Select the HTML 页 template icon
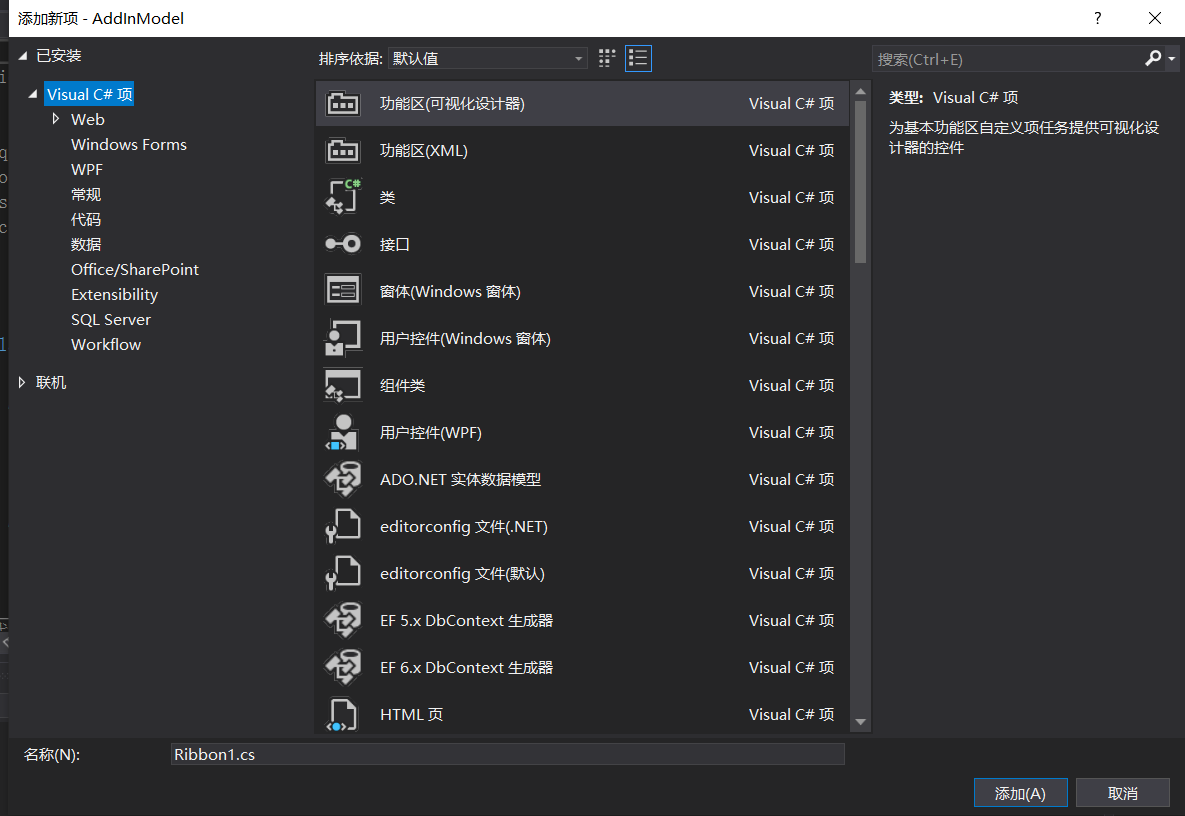Screen dimensions: 1185x816 click(343, 714)
